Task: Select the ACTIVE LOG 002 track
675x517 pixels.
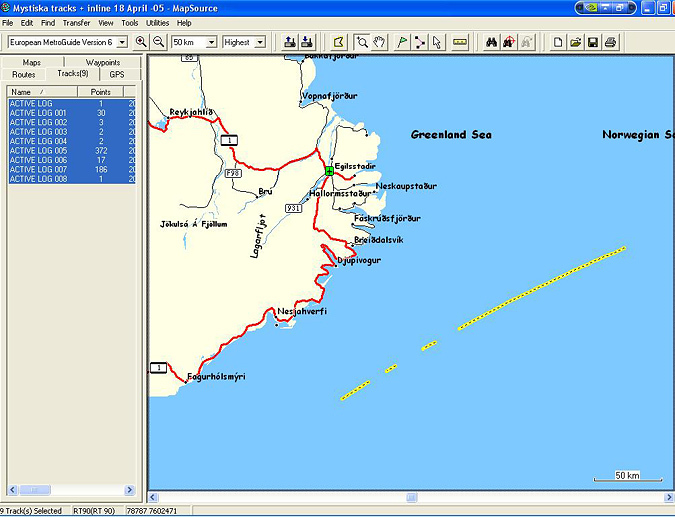Action: coord(72,122)
